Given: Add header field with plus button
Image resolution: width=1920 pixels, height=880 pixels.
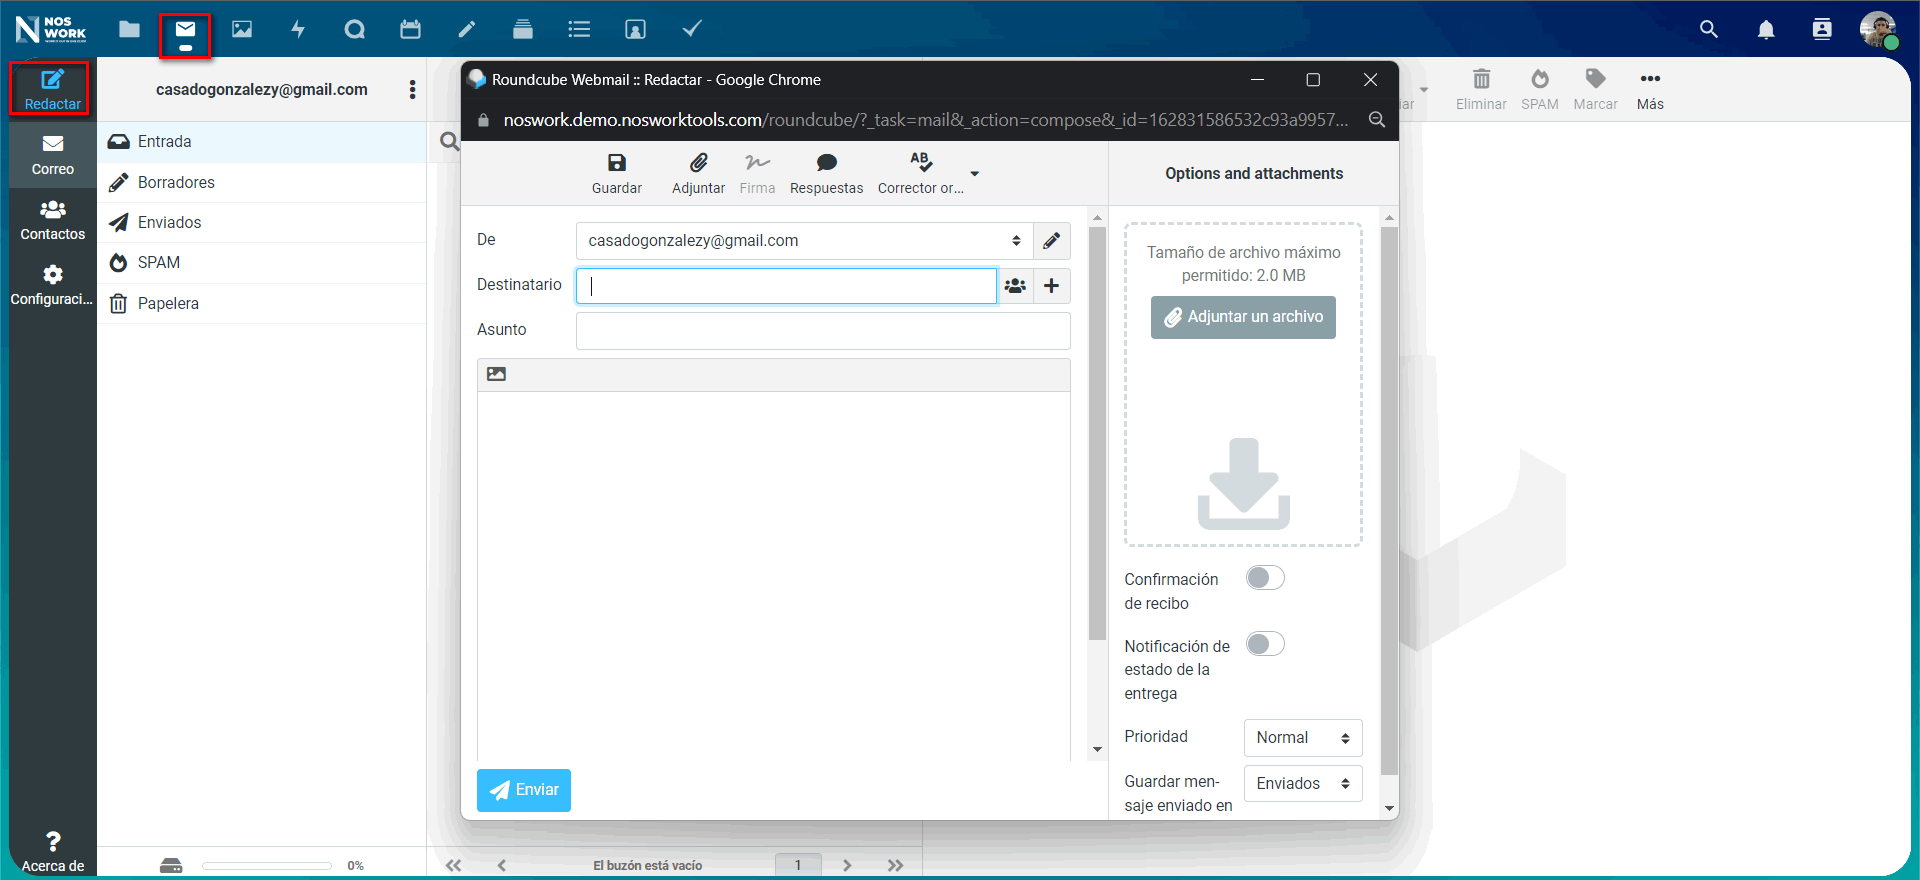Looking at the screenshot, I should tap(1052, 286).
